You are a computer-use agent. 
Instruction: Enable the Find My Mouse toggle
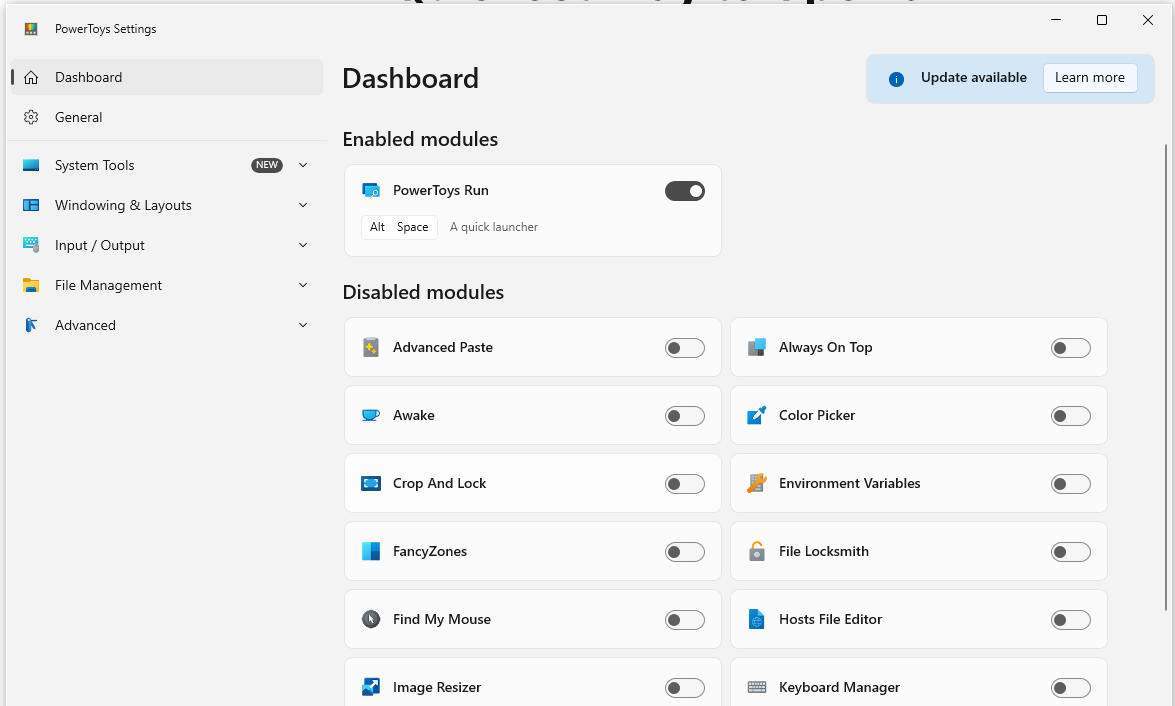(x=685, y=620)
